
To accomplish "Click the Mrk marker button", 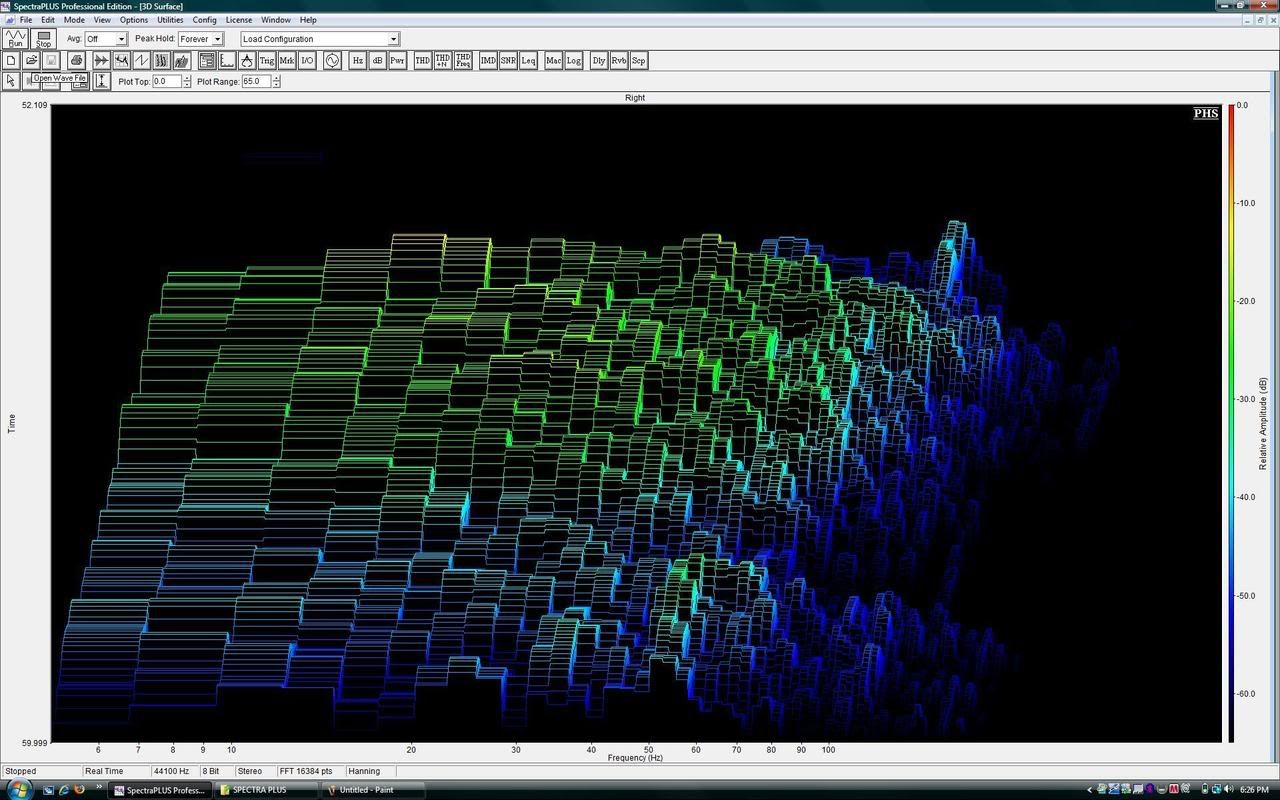I will coord(287,61).
